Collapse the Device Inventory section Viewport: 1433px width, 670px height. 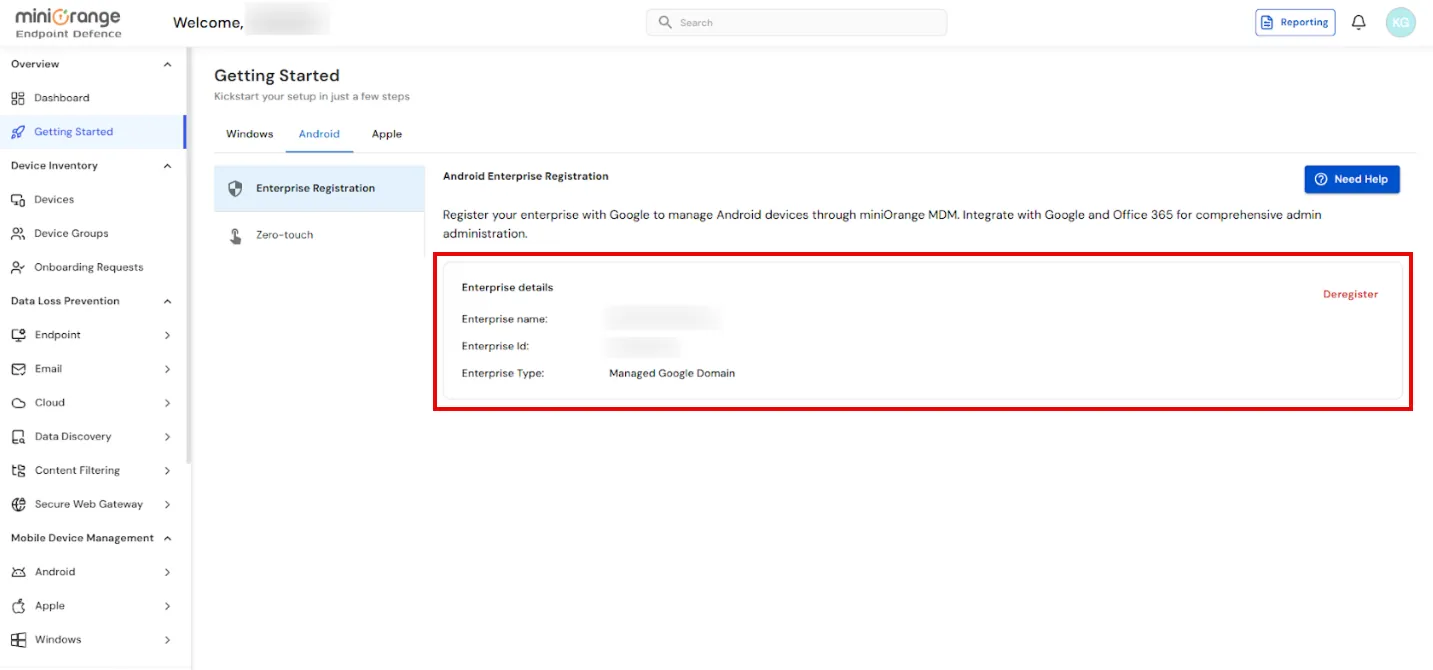(167, 166)
